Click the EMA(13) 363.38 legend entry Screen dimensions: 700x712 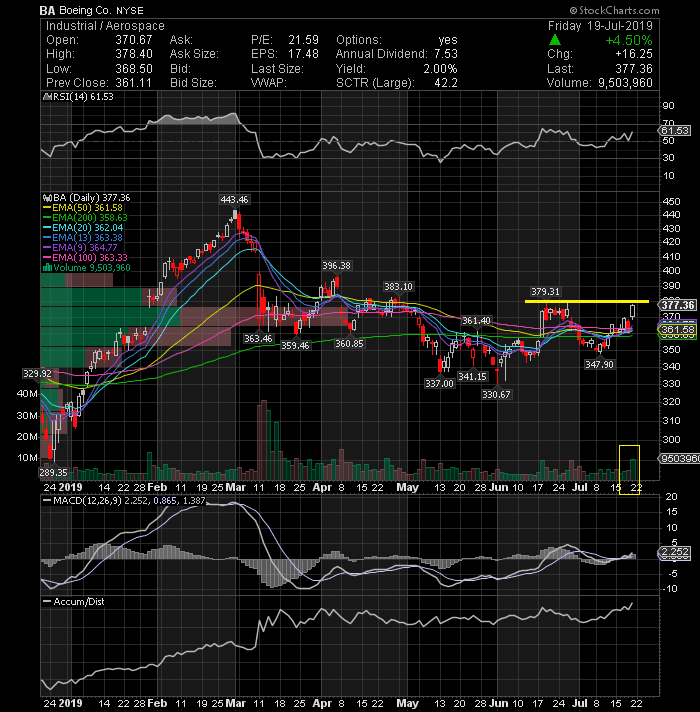[x=87, y=237]
